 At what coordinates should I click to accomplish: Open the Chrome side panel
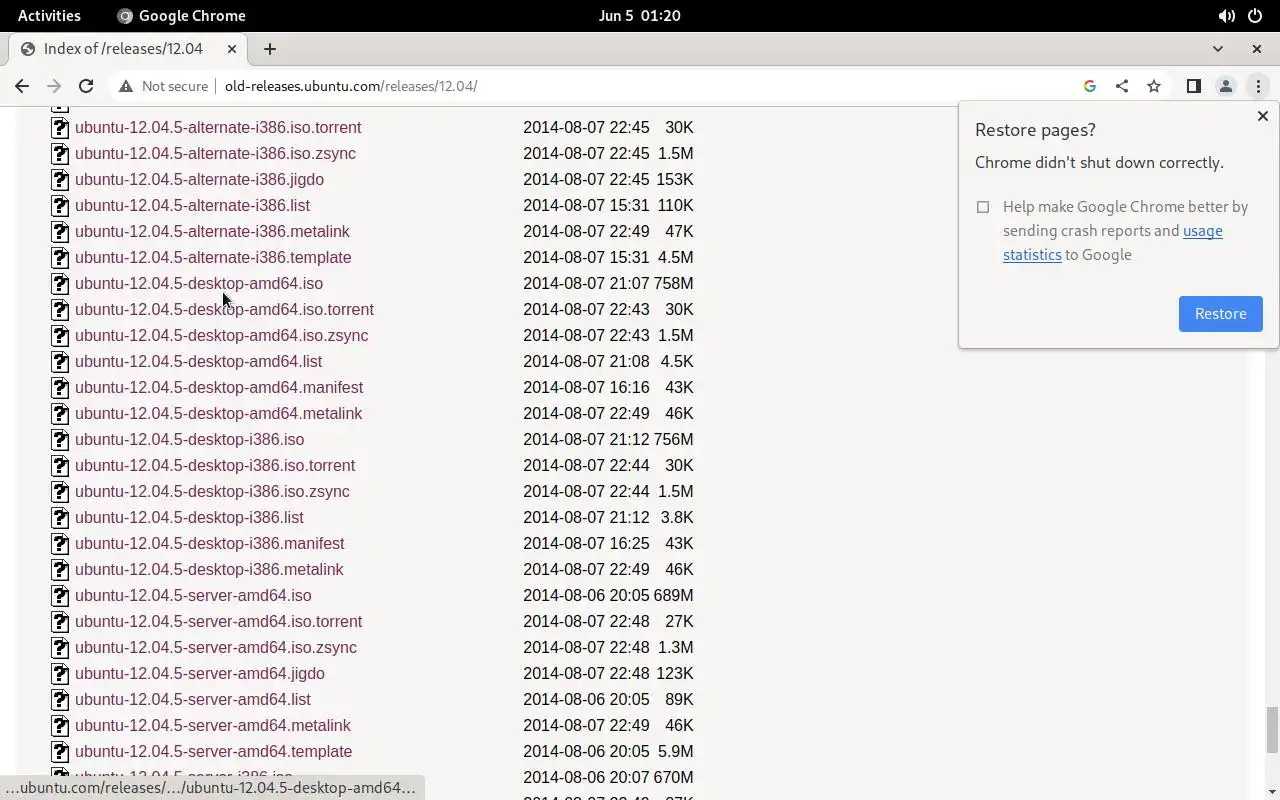pyautogui.click(x=1193, y=86)
